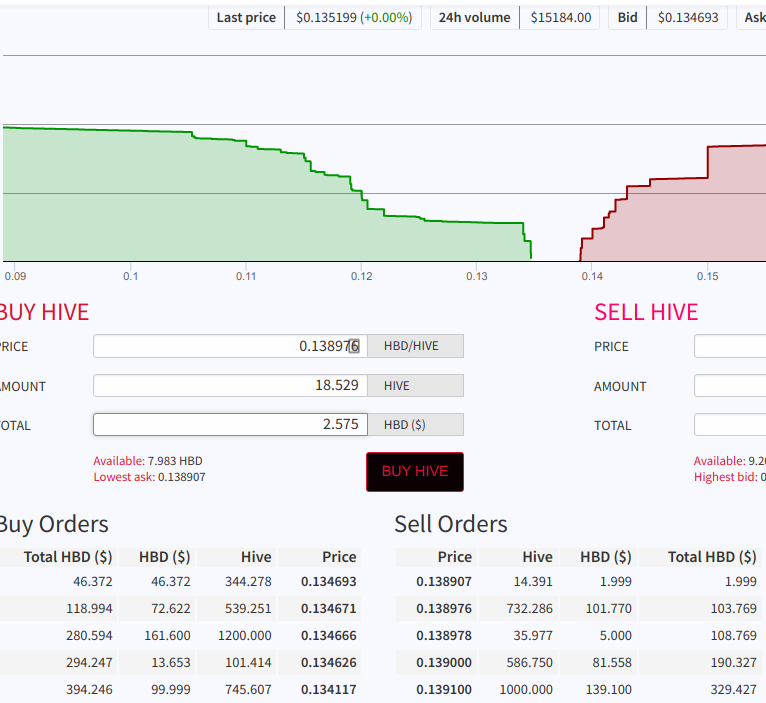
Task: Select sell order price 0.139000
Action: pos(444,662)
